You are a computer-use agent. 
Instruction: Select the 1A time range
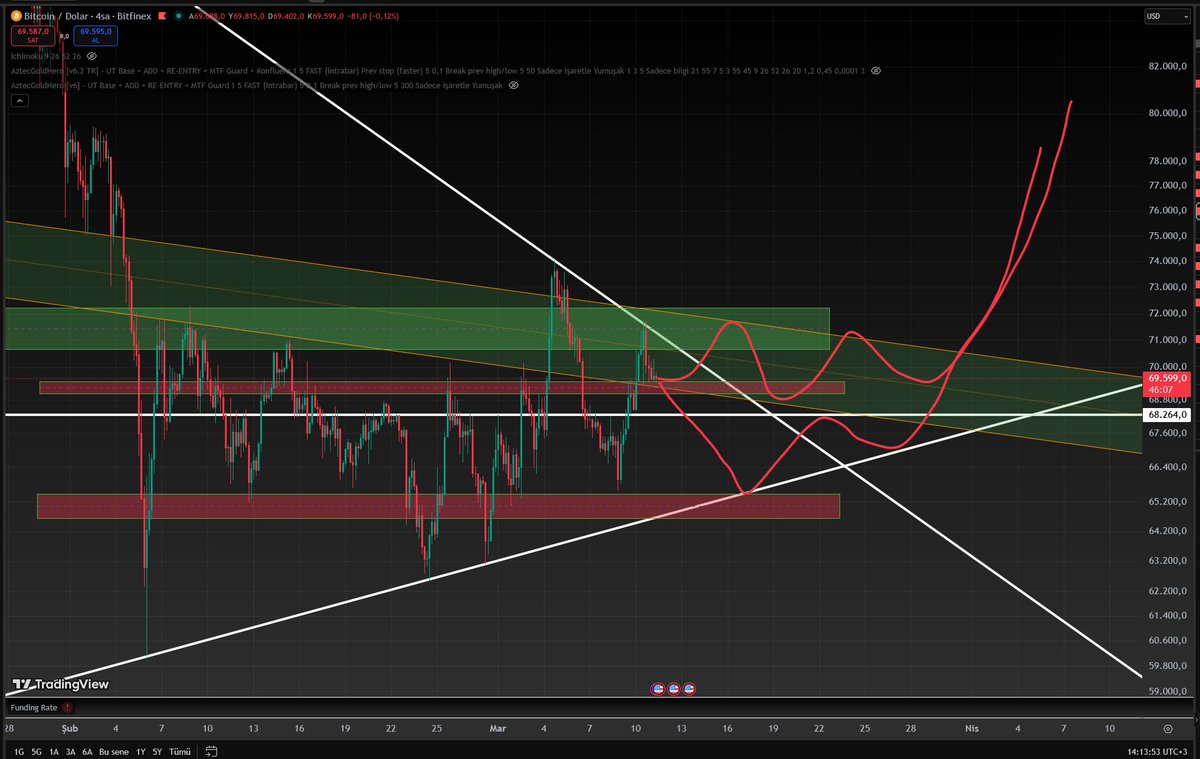[x=56, y=751]
